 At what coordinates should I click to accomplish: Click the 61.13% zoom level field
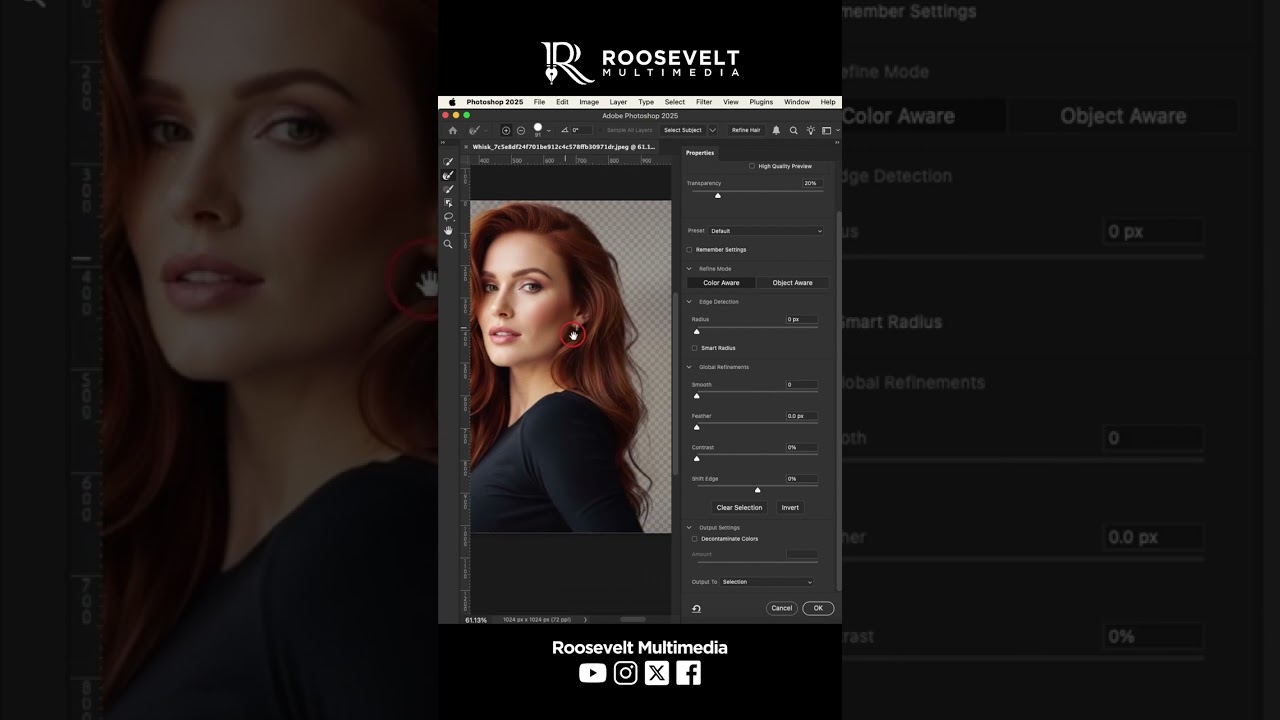477,620
